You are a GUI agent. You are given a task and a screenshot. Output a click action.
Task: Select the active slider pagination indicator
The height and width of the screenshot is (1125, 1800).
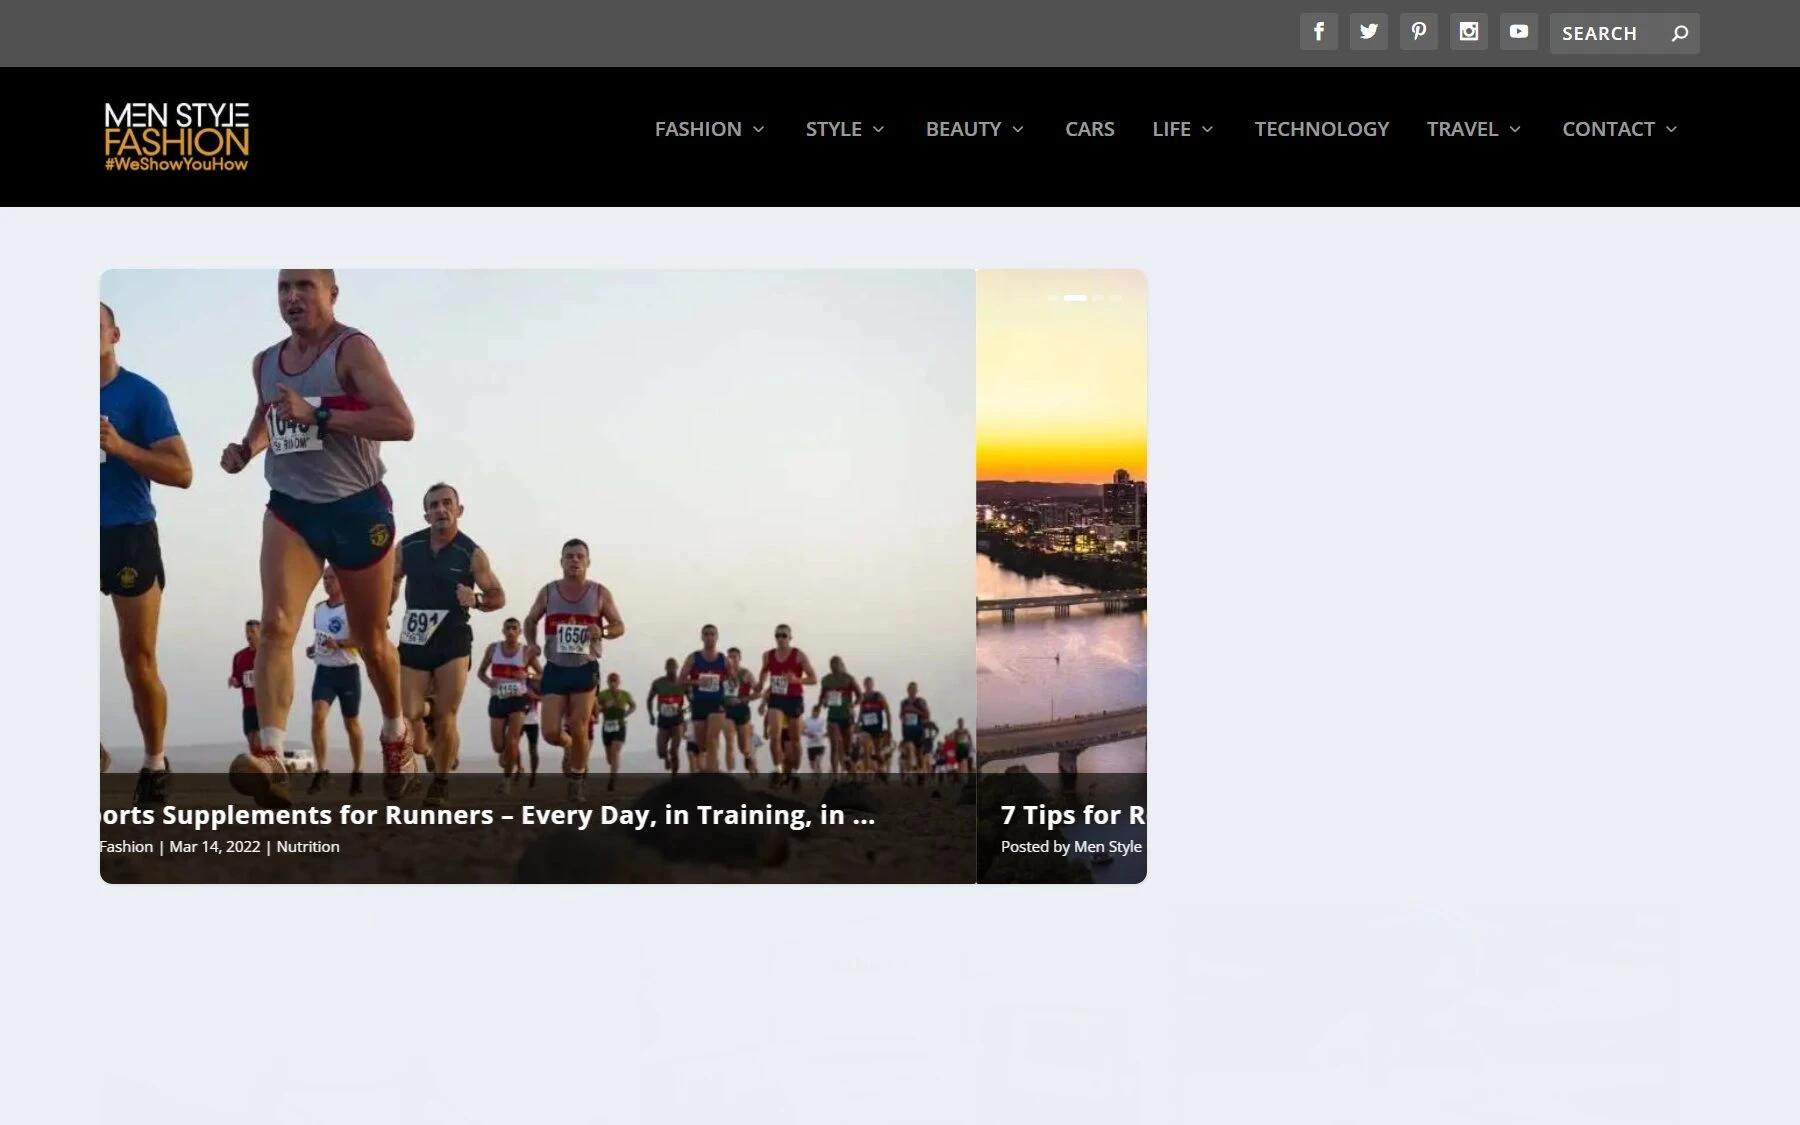pyautogui.click(x=1075, y=298)
